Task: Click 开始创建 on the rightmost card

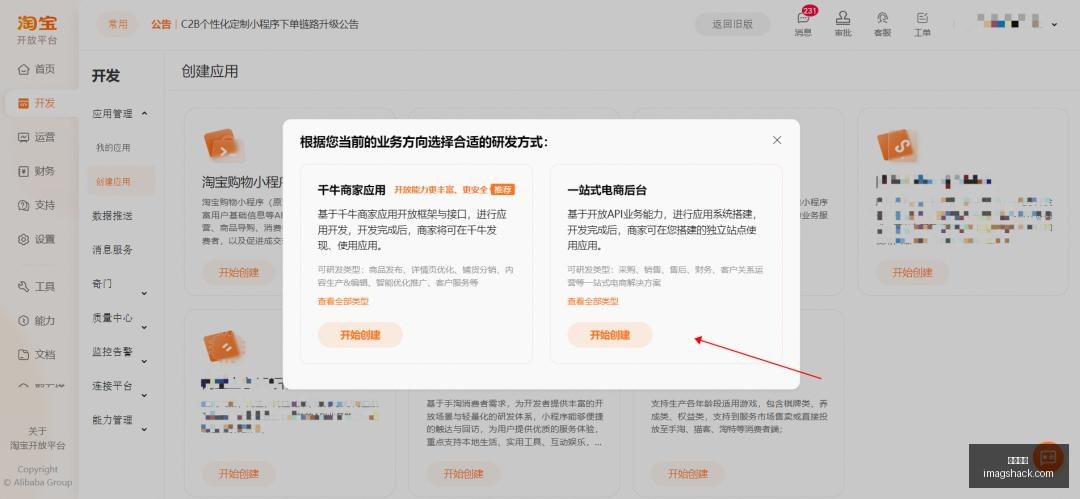Action: (x=913, y=272)
